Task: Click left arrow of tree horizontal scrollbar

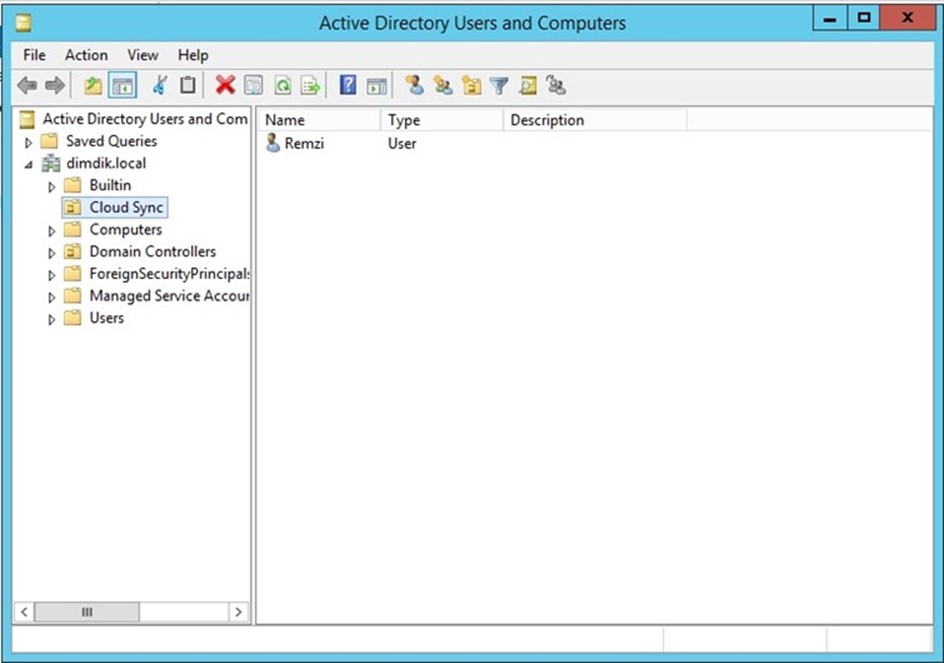Action: 23,612
